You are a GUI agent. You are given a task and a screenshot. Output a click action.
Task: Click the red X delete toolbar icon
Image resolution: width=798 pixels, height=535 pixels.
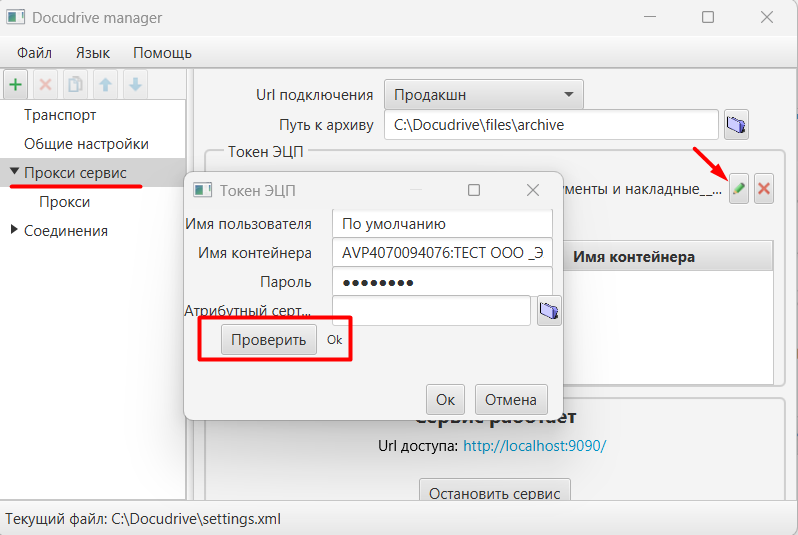point(45,85)
